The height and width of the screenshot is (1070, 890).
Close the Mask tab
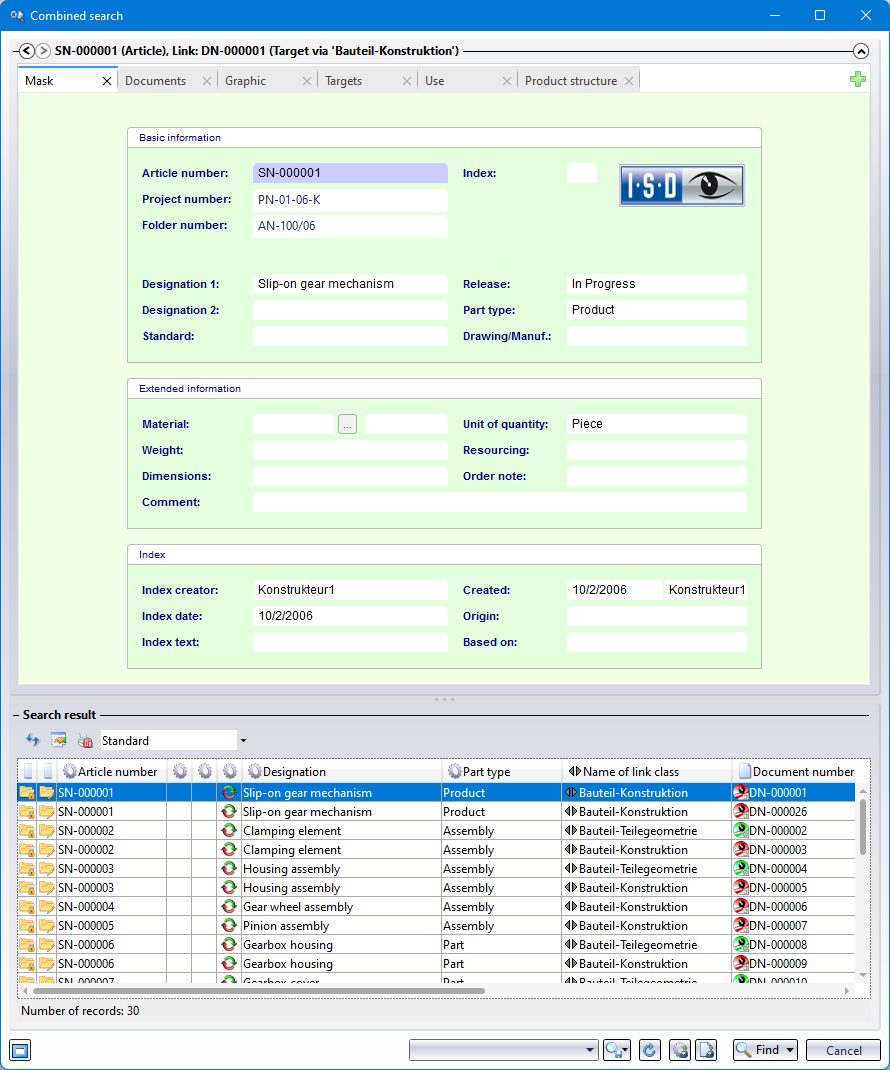[106, 81]
